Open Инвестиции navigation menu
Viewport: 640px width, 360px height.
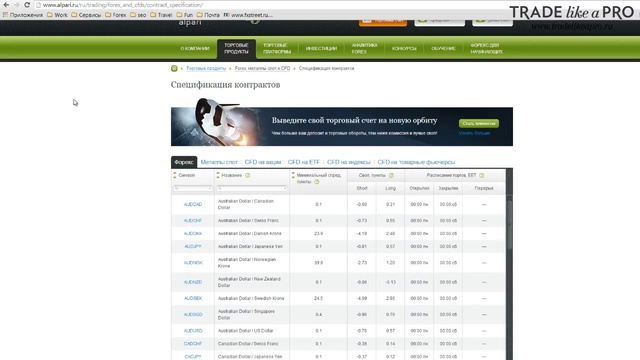[x=321, y=49]
